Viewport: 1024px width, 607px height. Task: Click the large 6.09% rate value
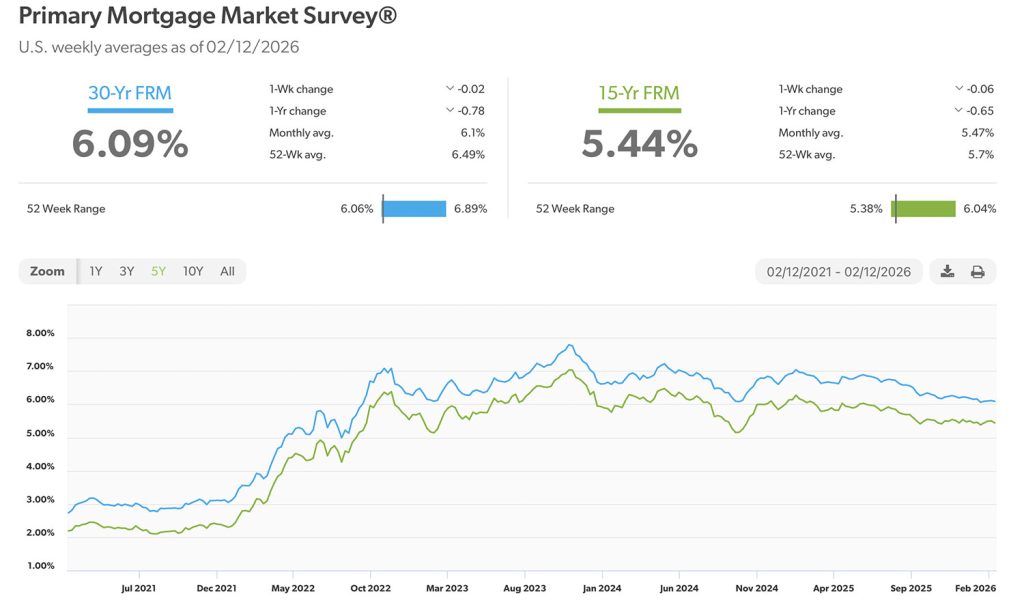[x=130, y=144]
